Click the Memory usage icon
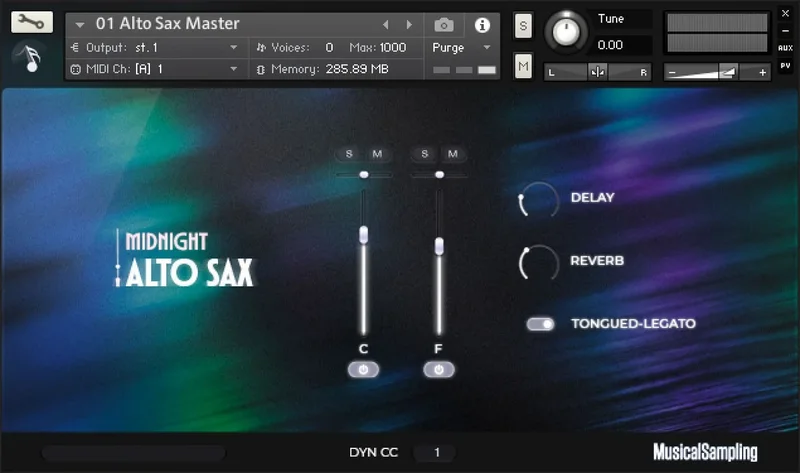 click(261, 69)
